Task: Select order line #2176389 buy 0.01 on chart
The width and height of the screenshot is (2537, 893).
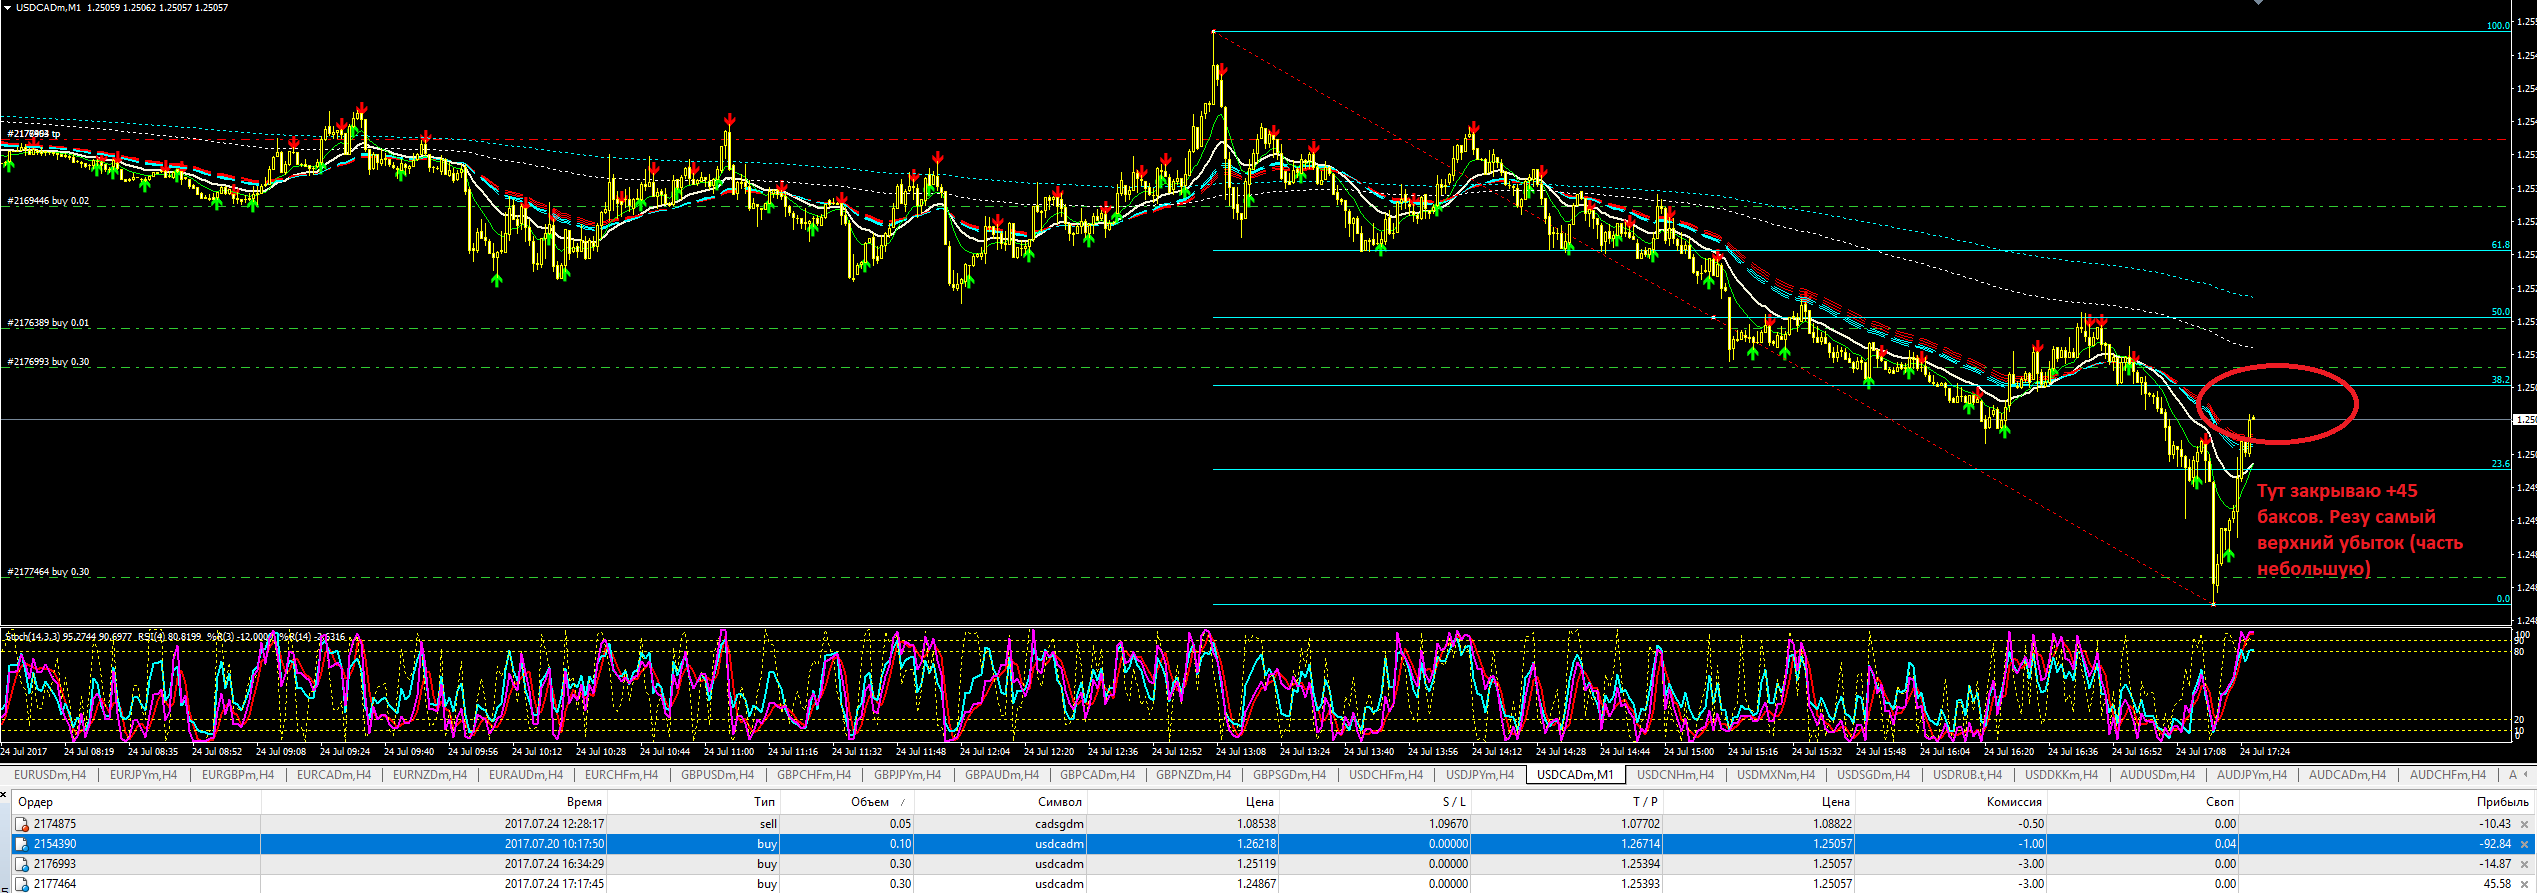Action: pos(48,323)
